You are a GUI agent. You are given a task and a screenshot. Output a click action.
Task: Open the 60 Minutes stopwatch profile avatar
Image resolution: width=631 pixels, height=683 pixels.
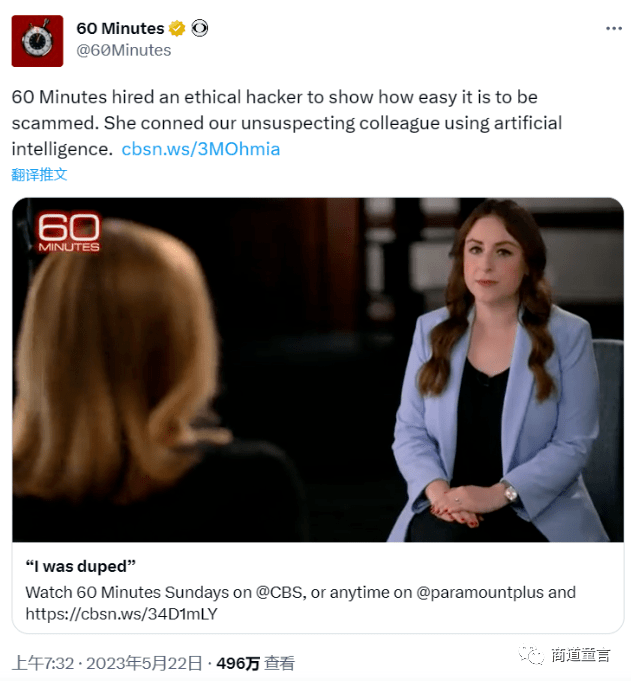(37, 41)
